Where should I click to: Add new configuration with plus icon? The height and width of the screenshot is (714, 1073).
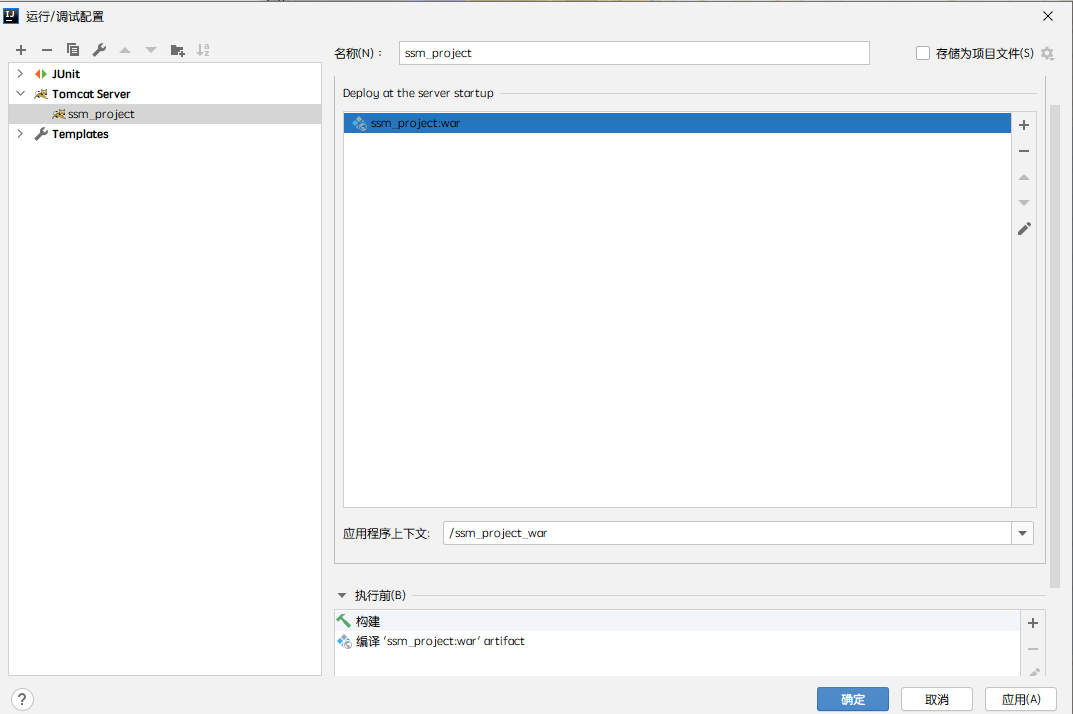(x=21, y=50)
